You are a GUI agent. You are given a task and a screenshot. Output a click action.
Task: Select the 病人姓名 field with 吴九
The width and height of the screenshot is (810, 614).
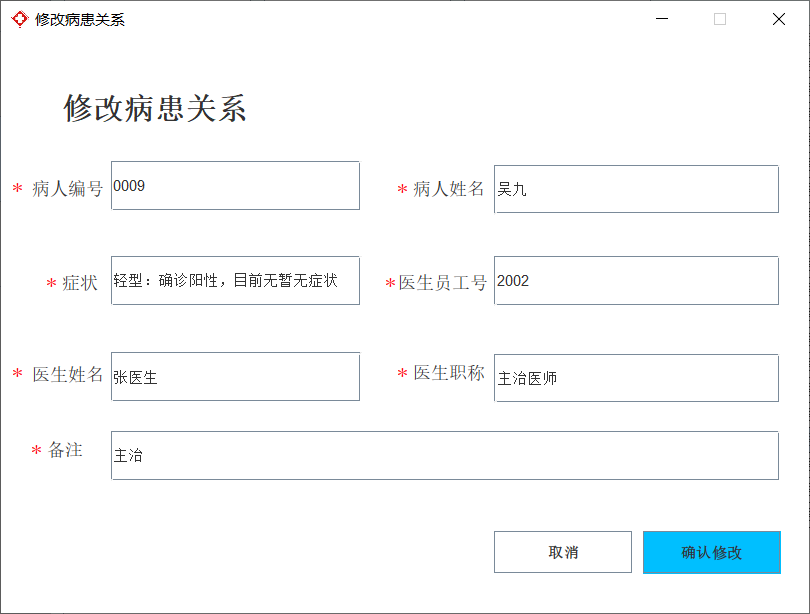click(x=636, y=189)
